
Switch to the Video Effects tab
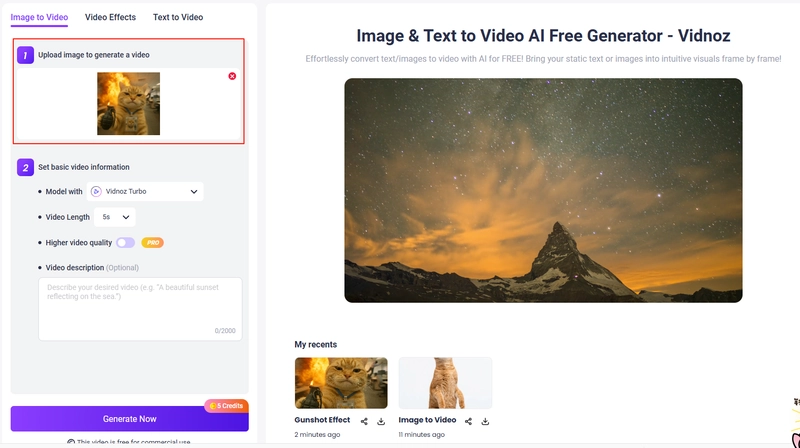tap(110, 17)
